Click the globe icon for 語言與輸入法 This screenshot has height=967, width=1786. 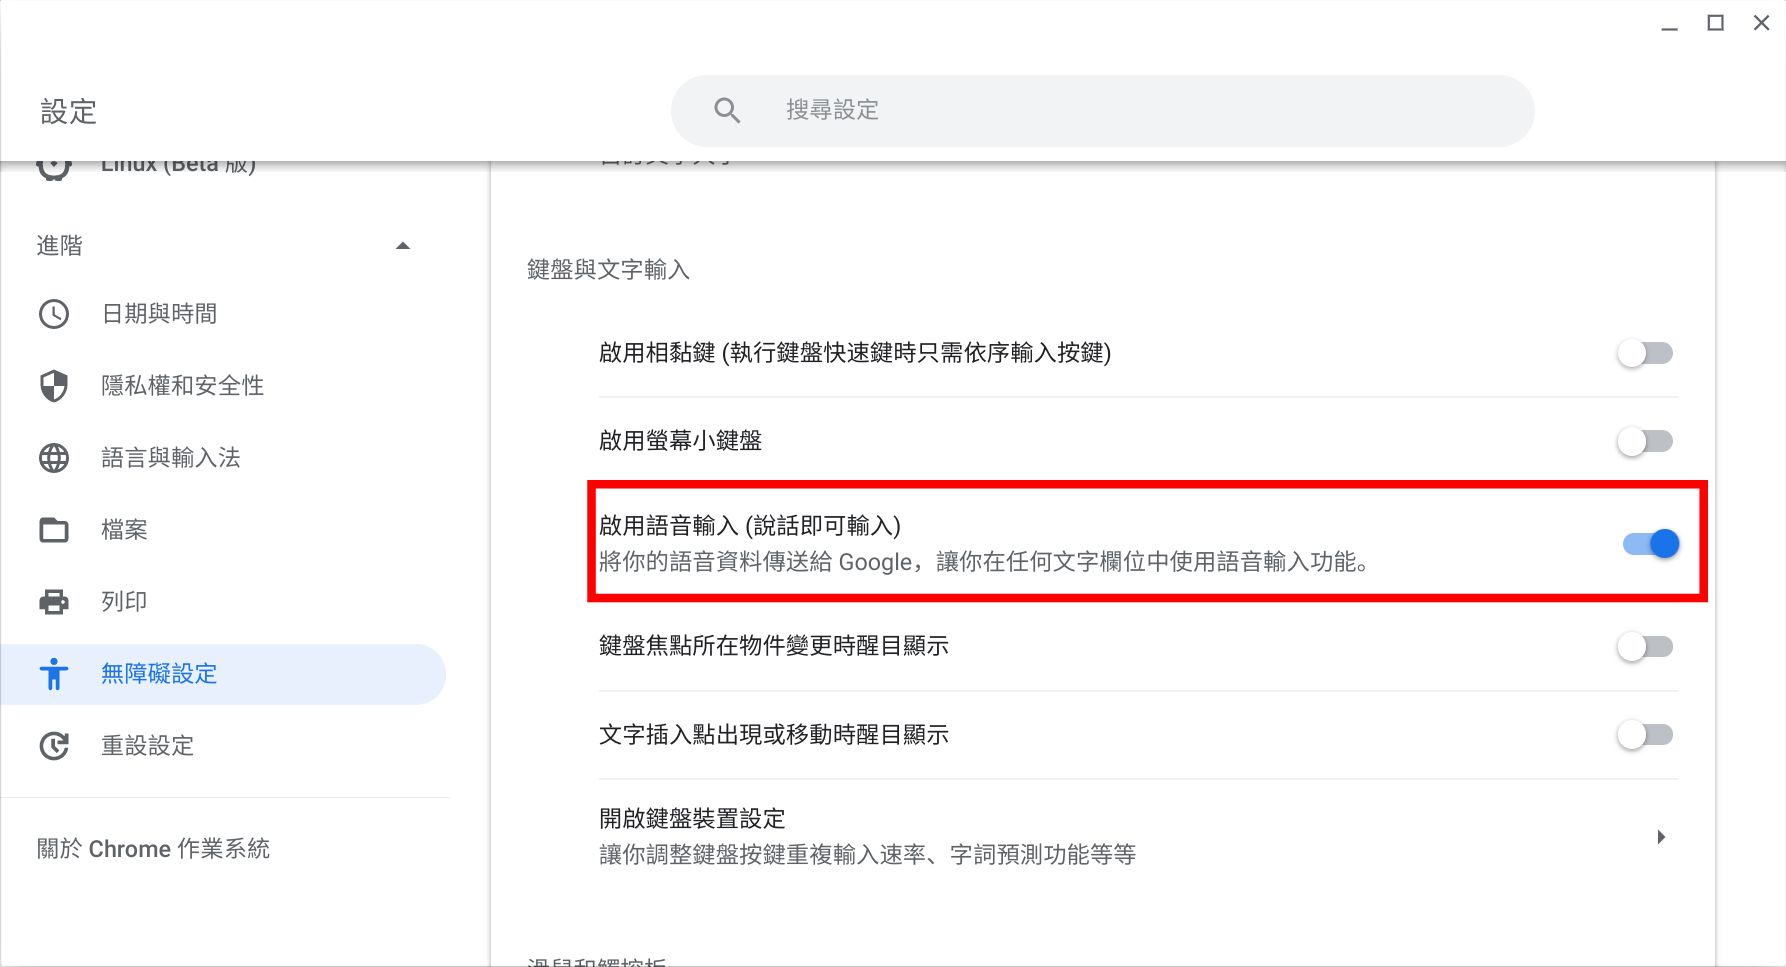pos(54,458)
